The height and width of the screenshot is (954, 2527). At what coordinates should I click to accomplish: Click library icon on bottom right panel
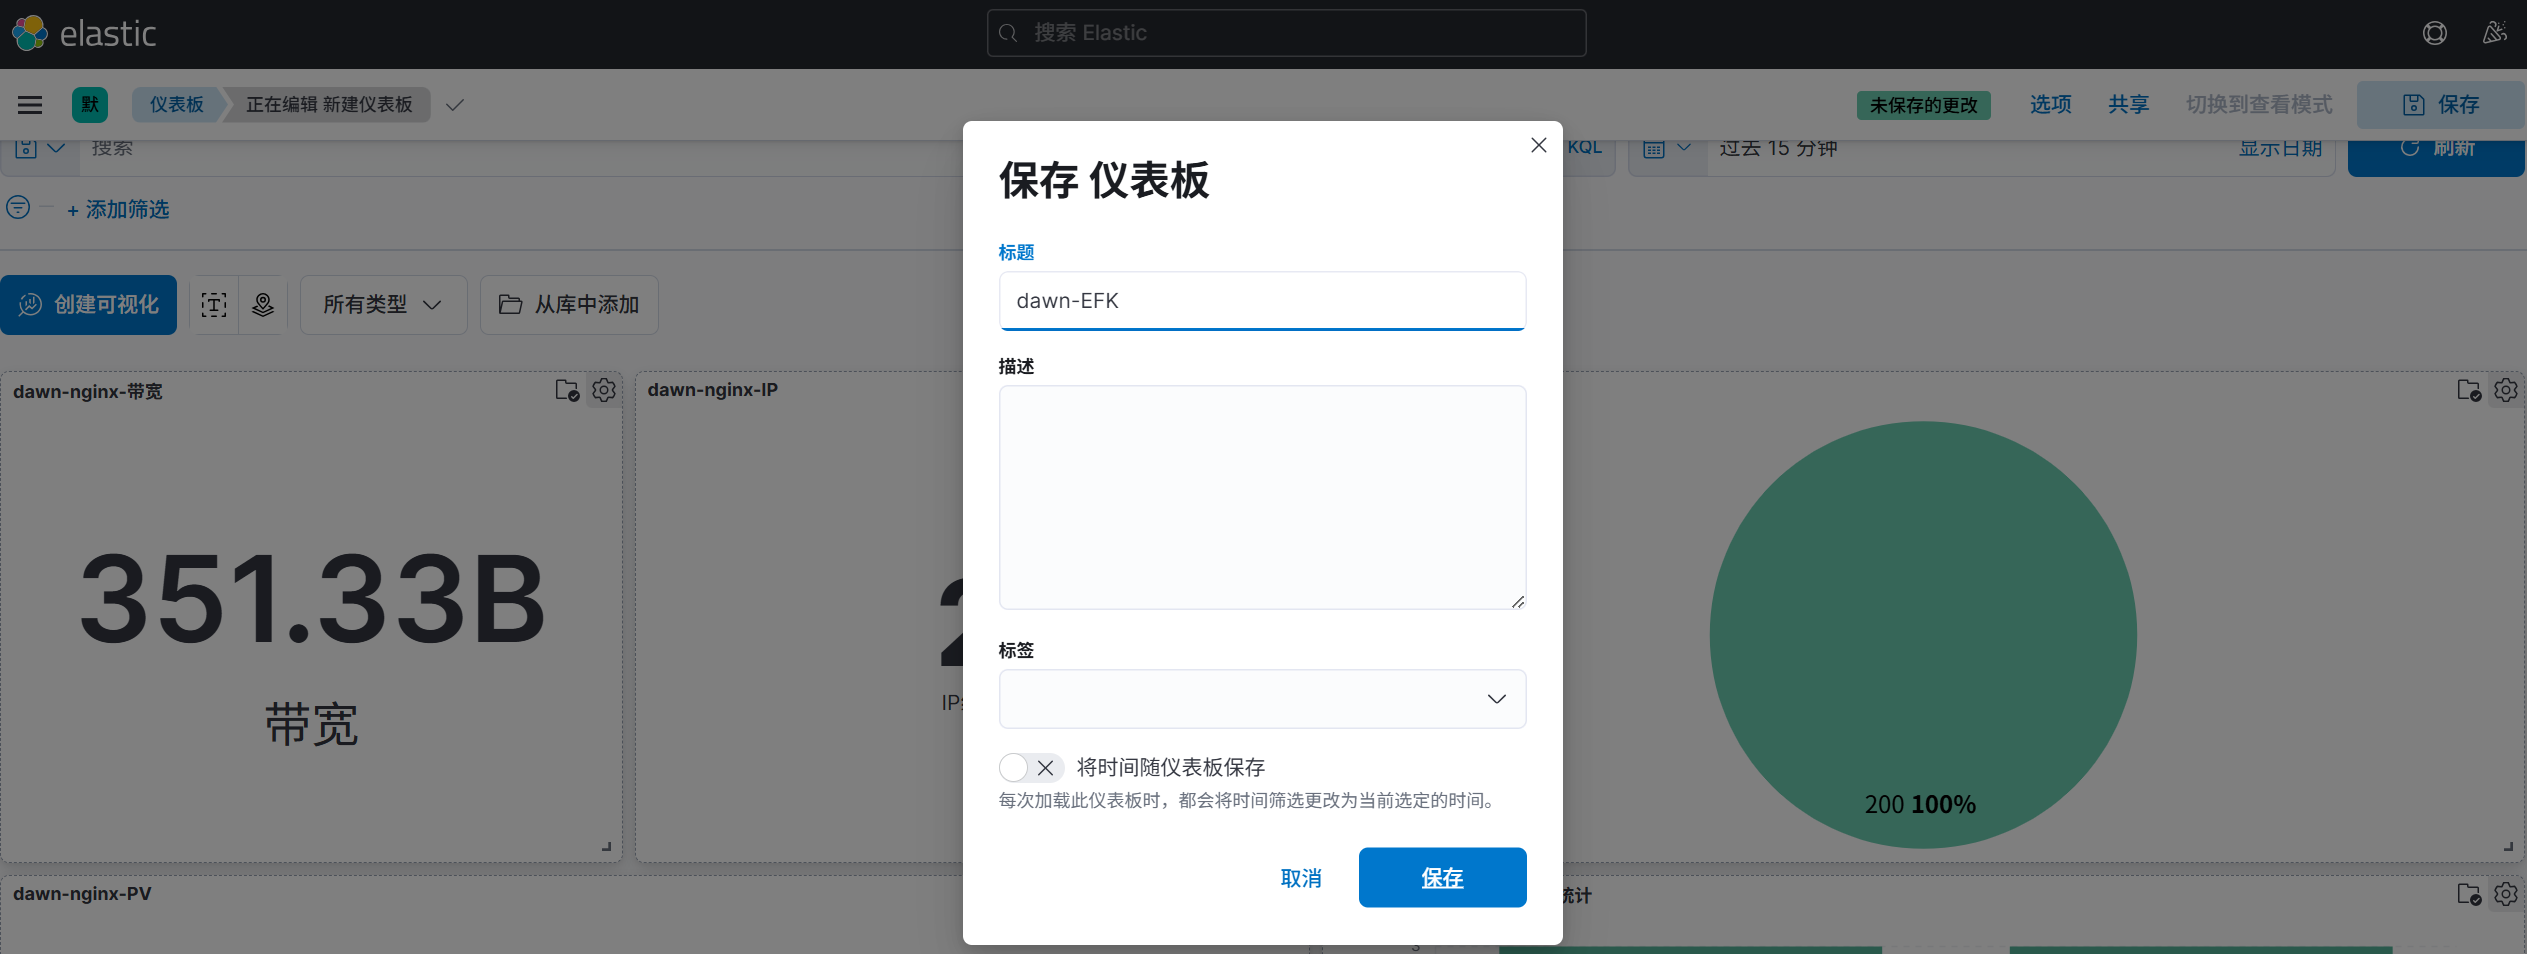tap(2469, 894)
